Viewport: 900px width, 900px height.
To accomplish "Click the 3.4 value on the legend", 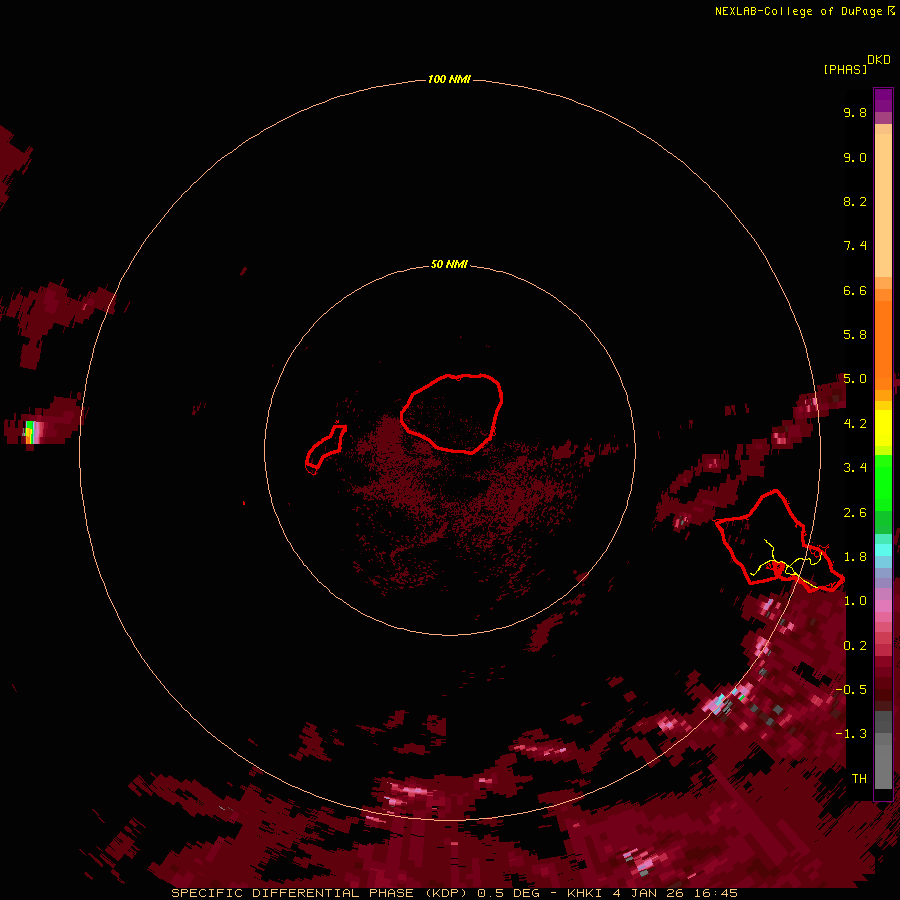I will [x=855, y=468].
